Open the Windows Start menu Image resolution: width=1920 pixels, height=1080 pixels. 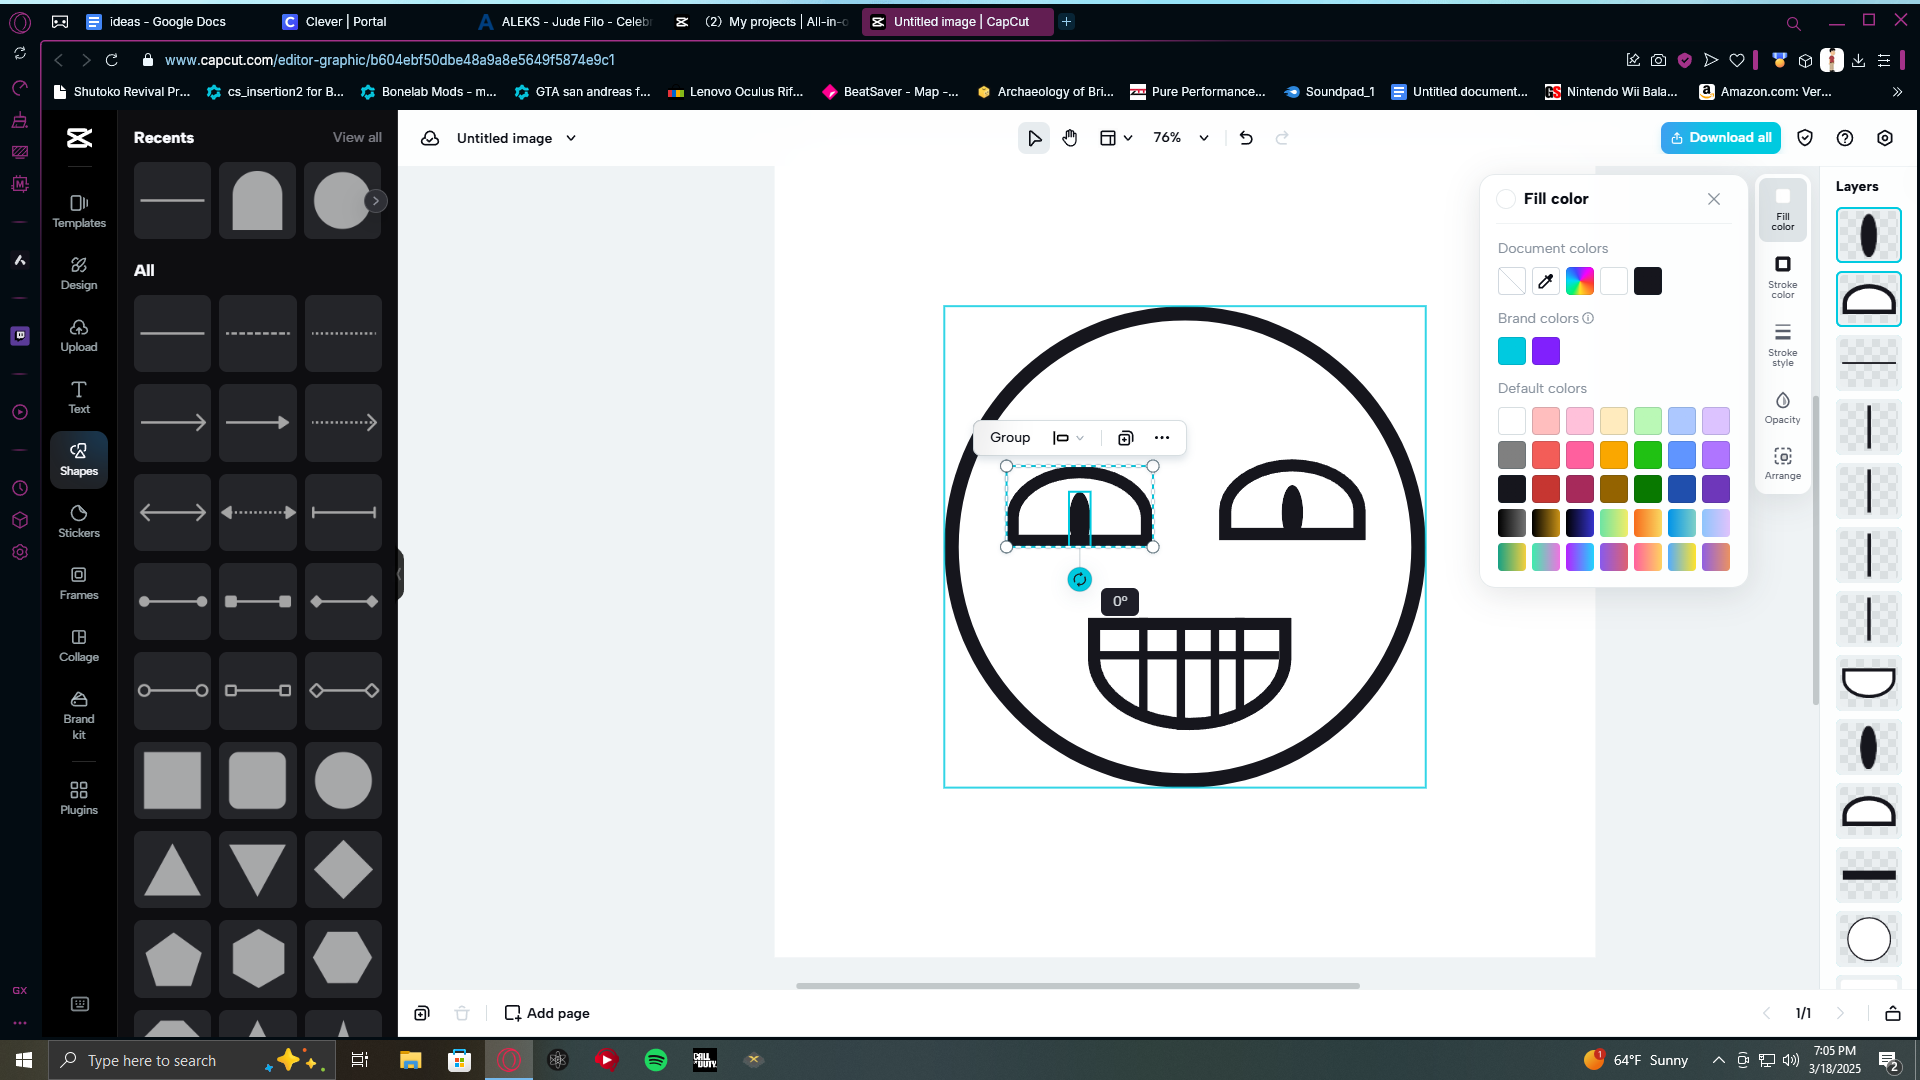(x=24, y=1060)
